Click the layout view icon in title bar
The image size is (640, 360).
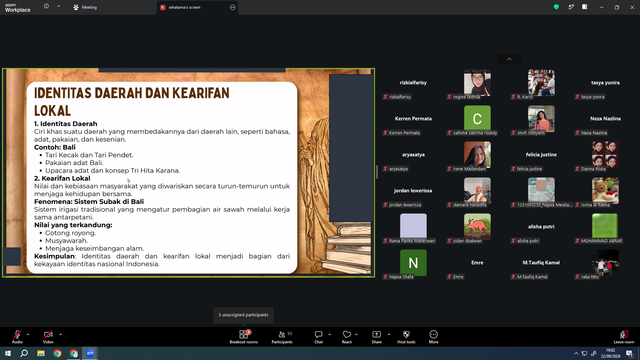[x=584, y=7]
